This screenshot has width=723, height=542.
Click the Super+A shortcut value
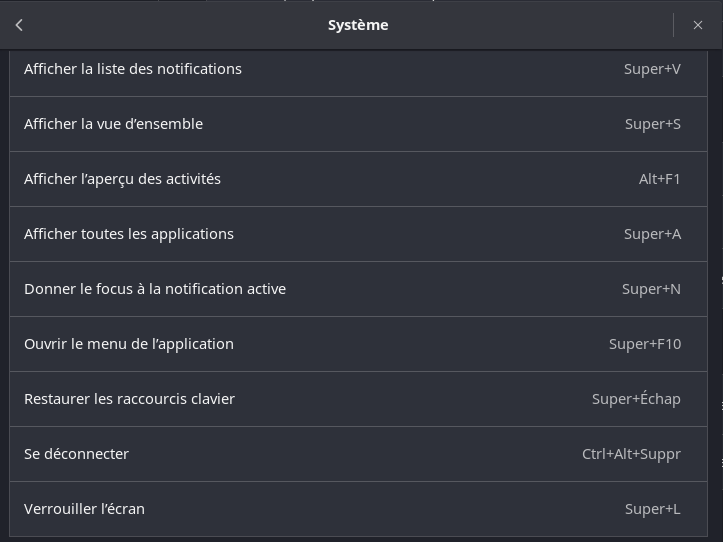pos(652,234)
